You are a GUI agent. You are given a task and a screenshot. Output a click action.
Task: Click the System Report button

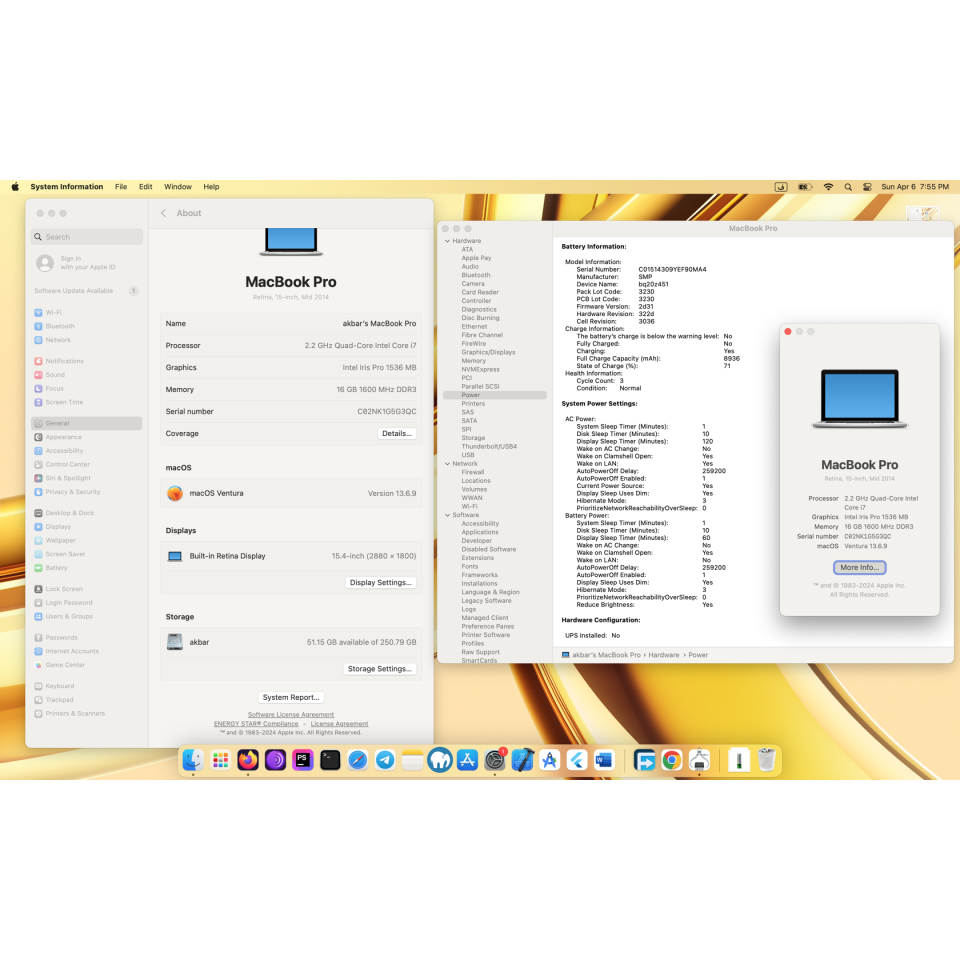click(x=291, y=697)
